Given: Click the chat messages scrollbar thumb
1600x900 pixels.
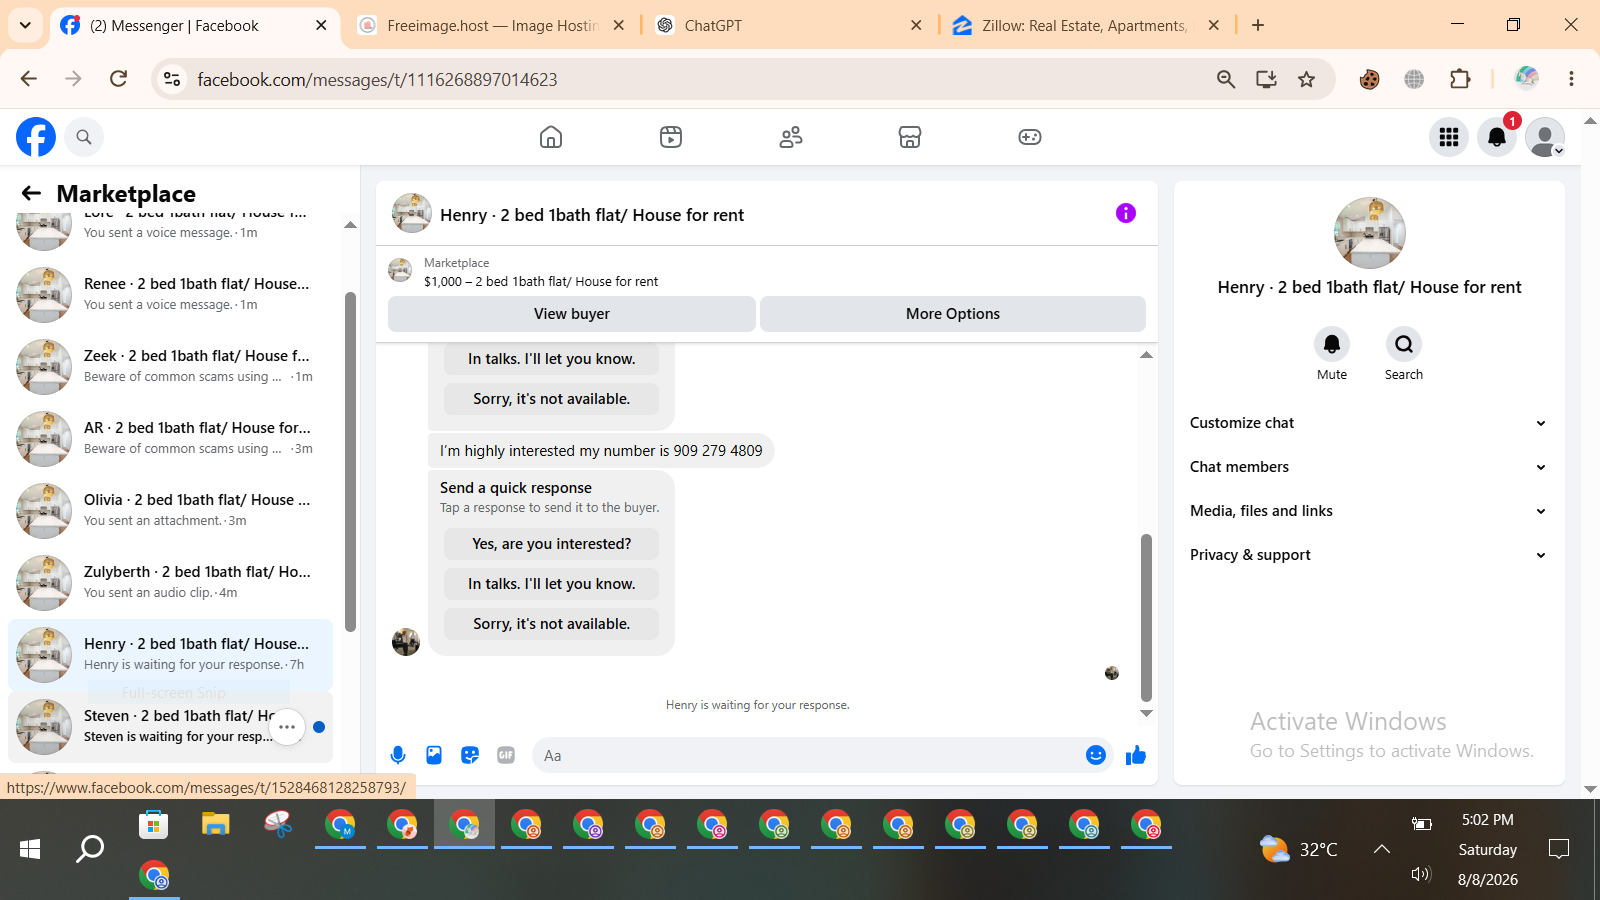Looking at the screenshot, I should point(1146,617).
